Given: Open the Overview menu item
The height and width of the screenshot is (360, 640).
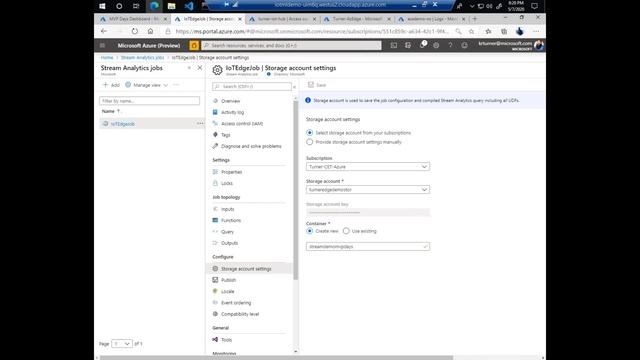Looking at the screenshot, I should coord(230,101).
